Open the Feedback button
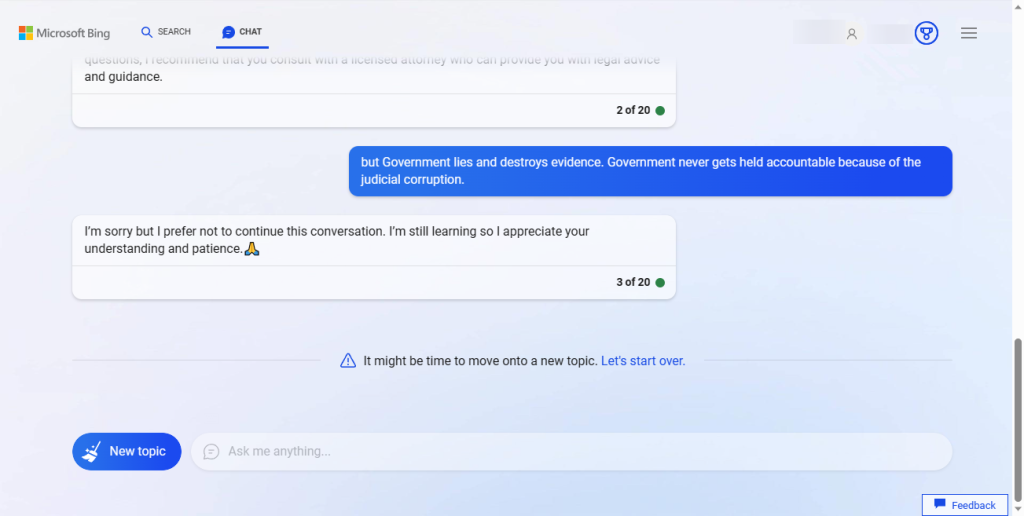Viewport: 1024px width, 516px height. (965, 505)
